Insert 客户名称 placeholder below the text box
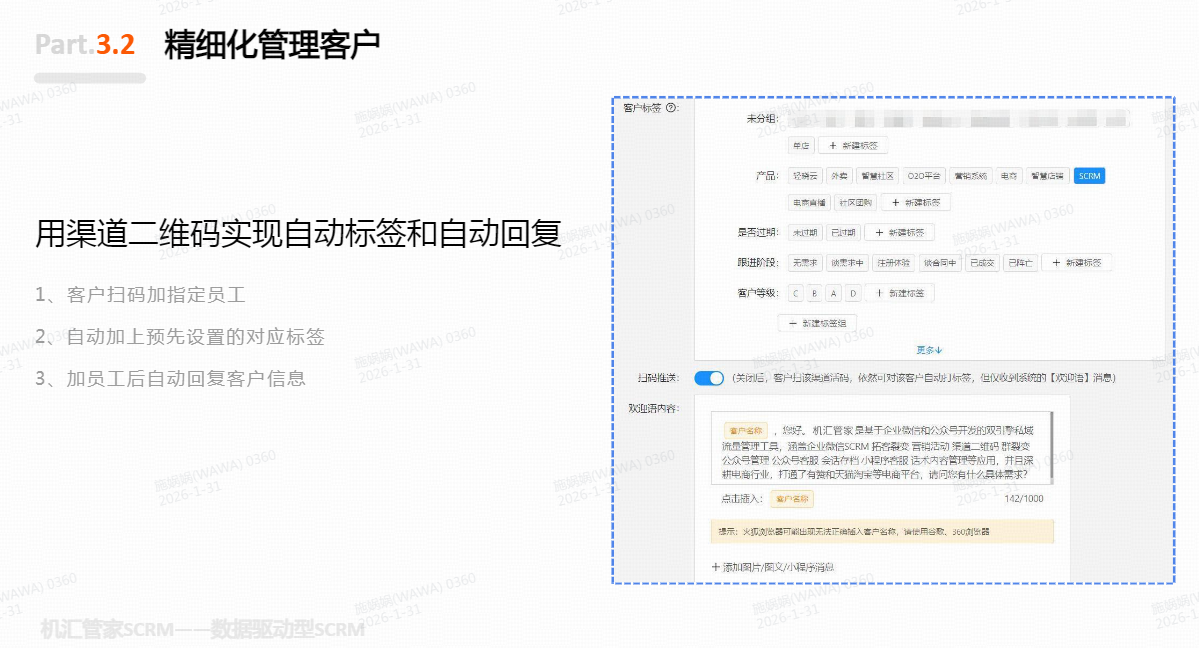 [x=793, y=498]
